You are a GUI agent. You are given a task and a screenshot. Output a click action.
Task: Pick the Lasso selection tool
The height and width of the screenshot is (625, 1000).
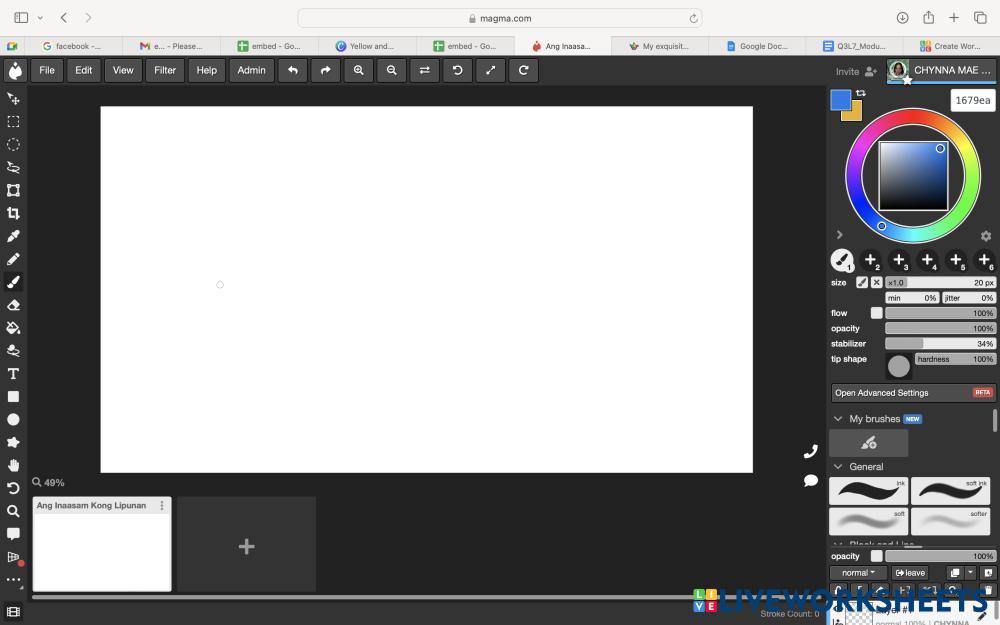(x=13, y=167)
